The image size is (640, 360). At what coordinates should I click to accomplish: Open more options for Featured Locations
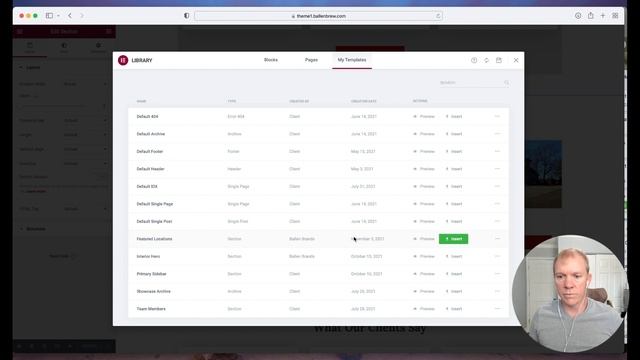click(x=497, y=239)
